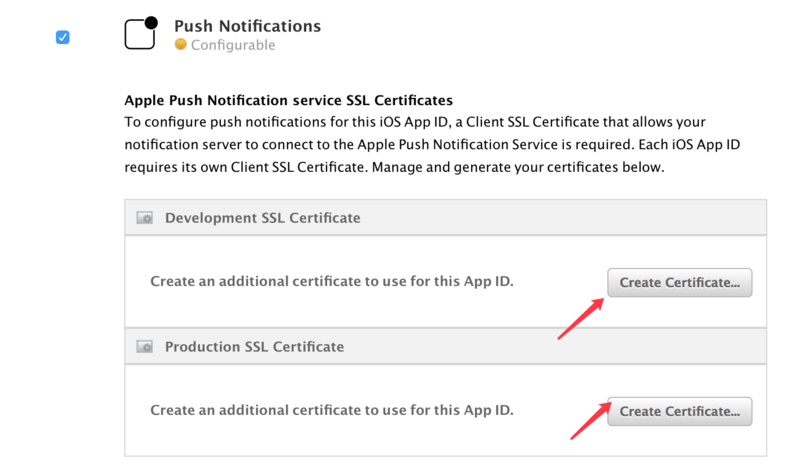Click the red arrow pointing at Production's button

pos(590,421)
